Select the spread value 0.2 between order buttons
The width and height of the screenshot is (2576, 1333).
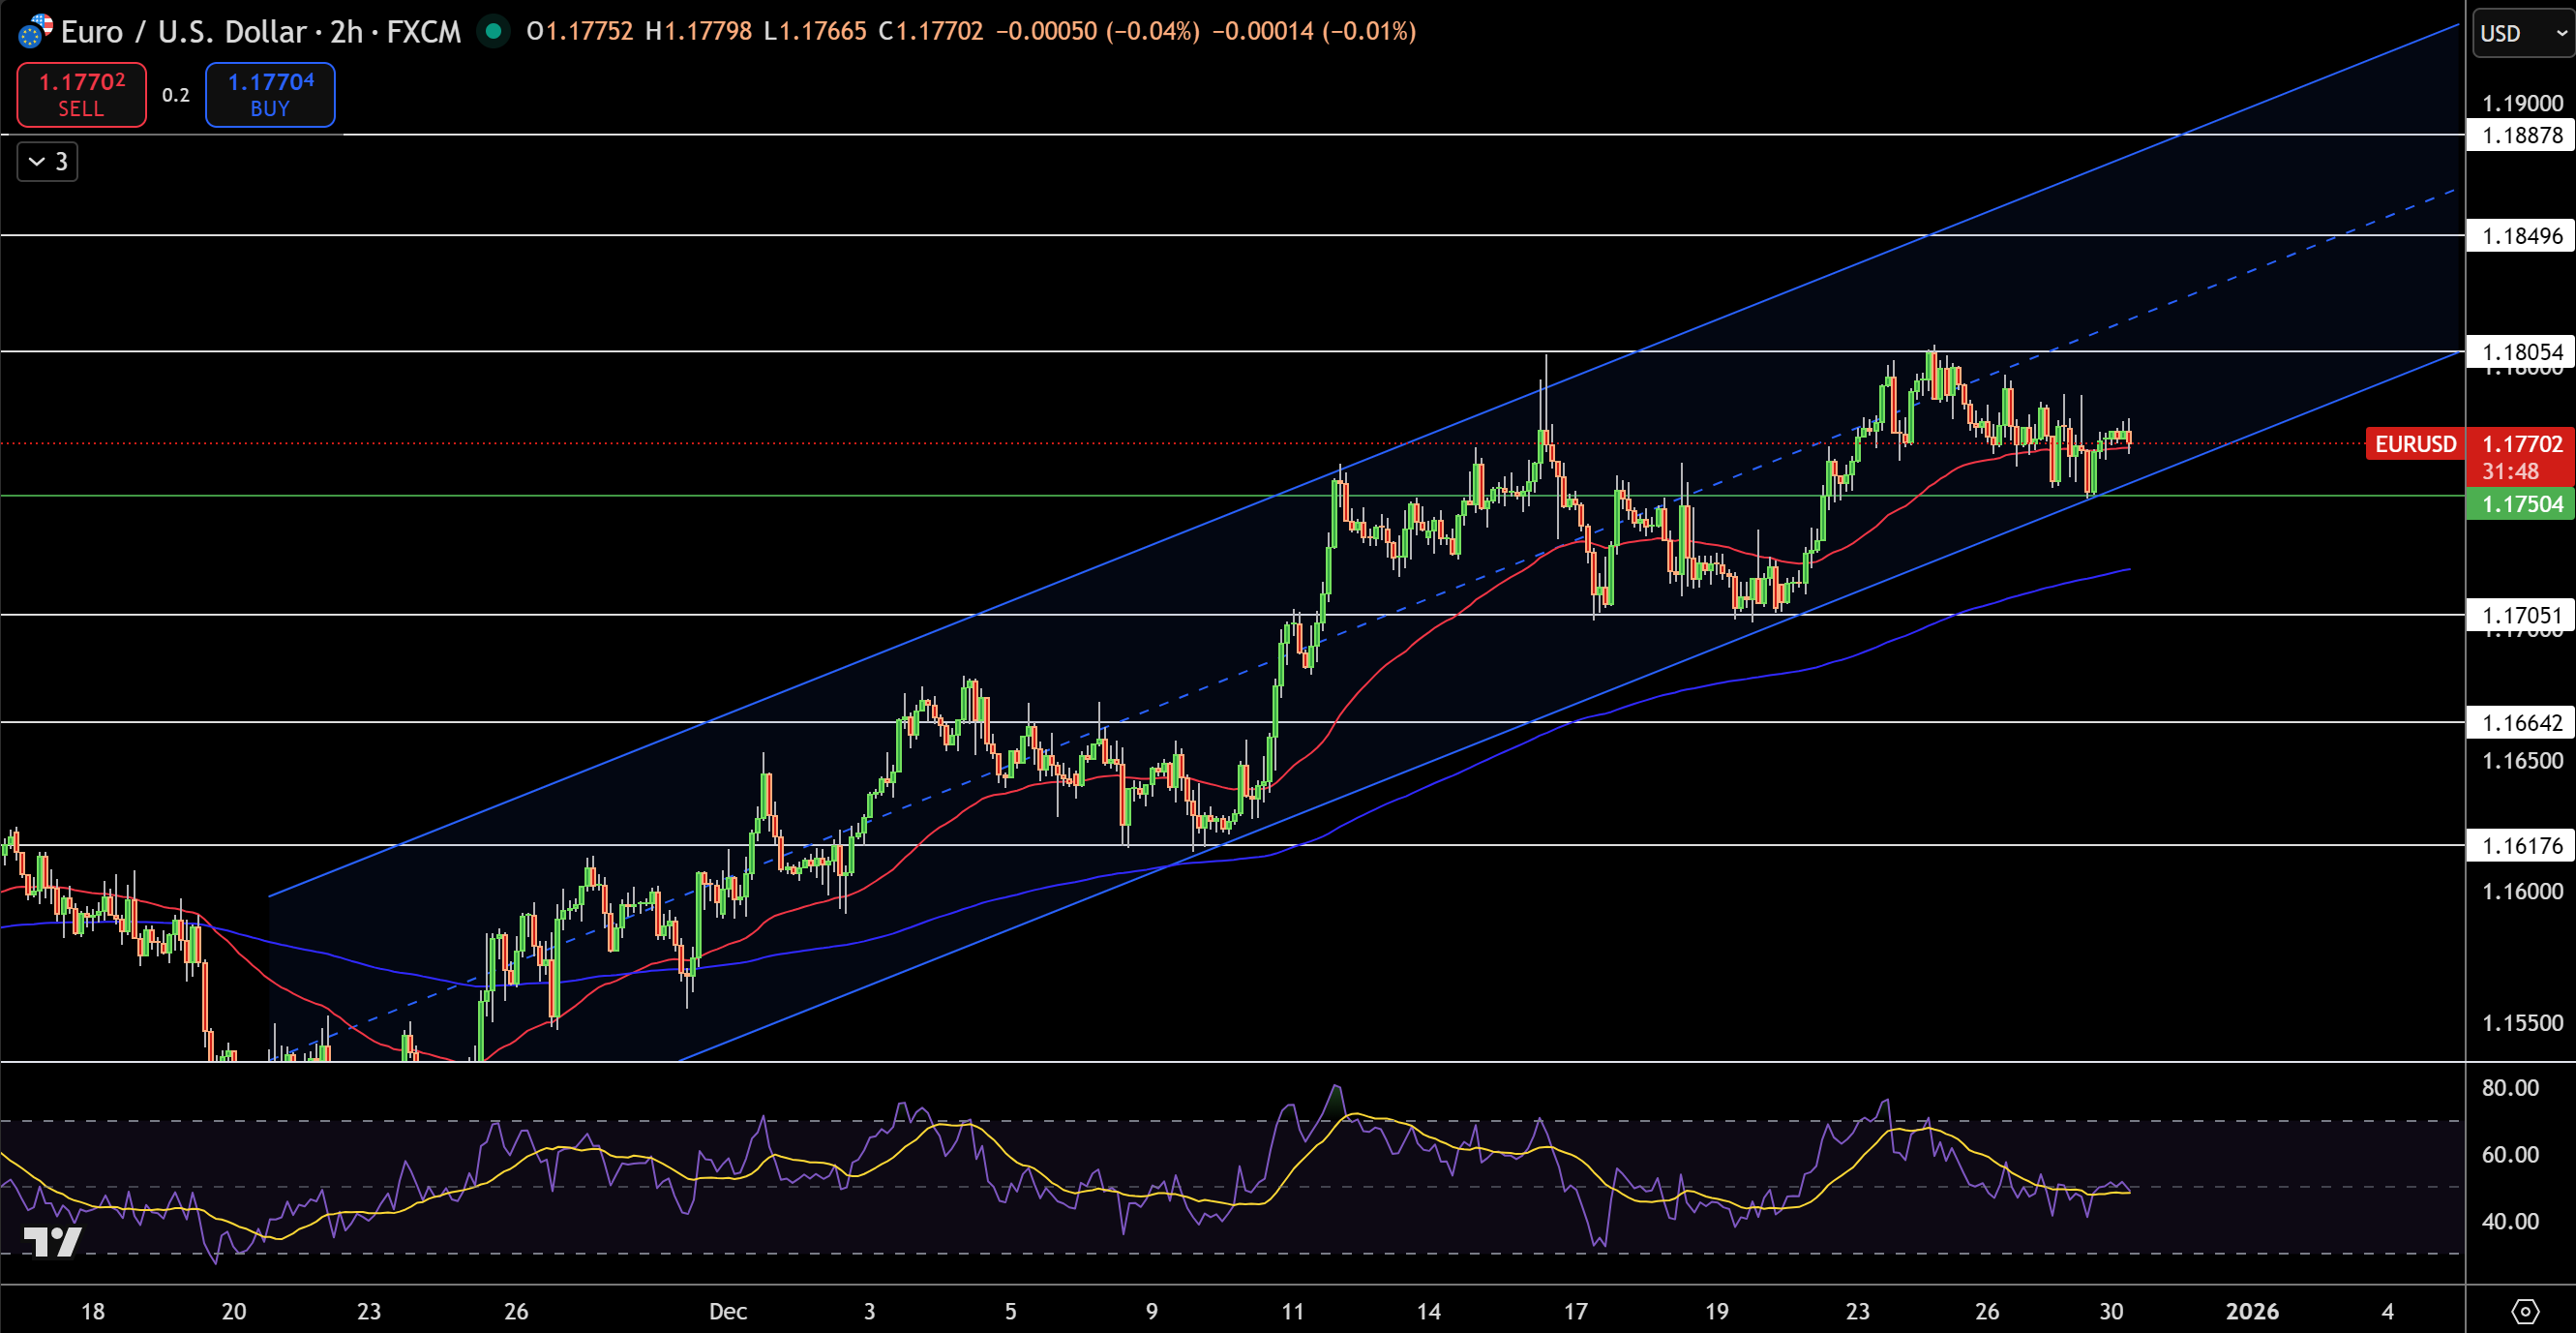[174, 95]
